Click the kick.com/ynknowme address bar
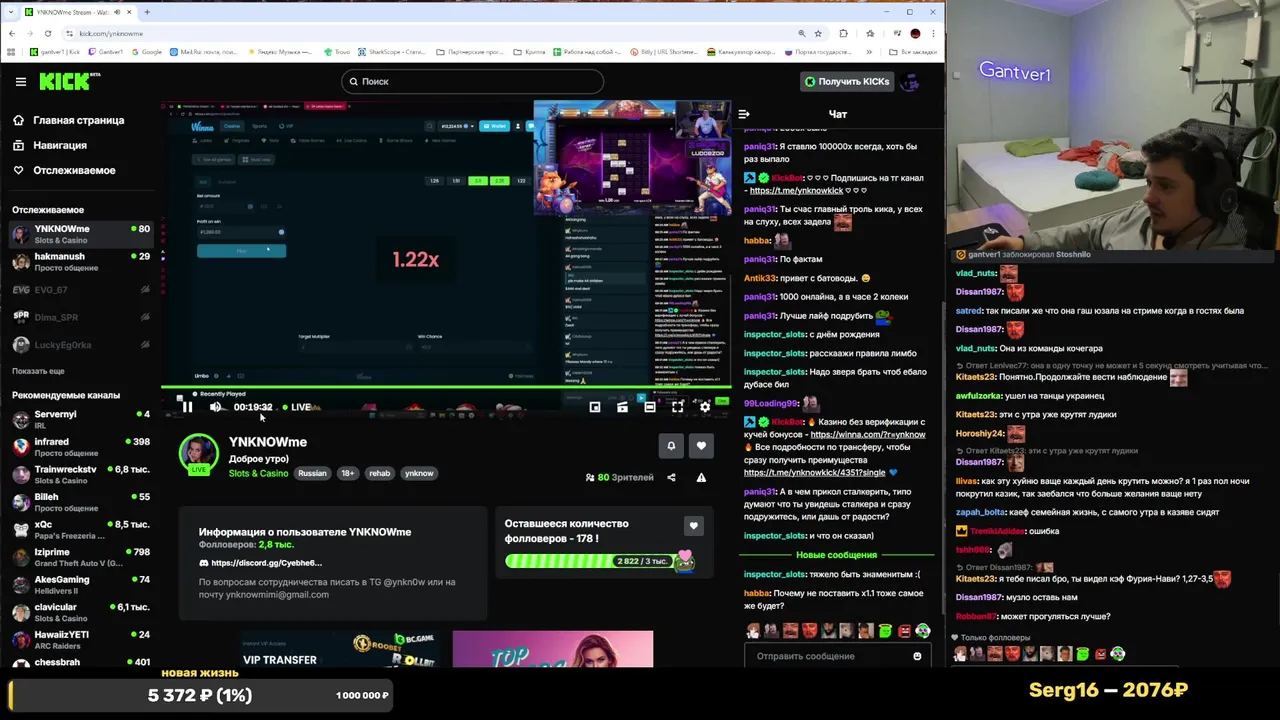 [x=430, y=33]
